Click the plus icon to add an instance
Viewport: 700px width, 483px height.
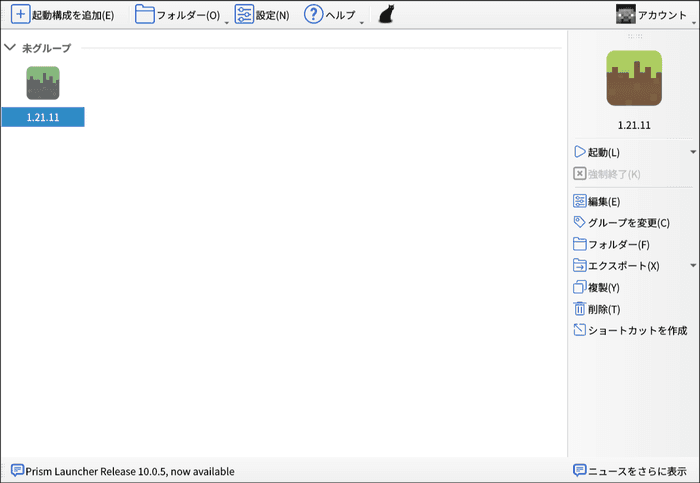click(x=20, y=15)
